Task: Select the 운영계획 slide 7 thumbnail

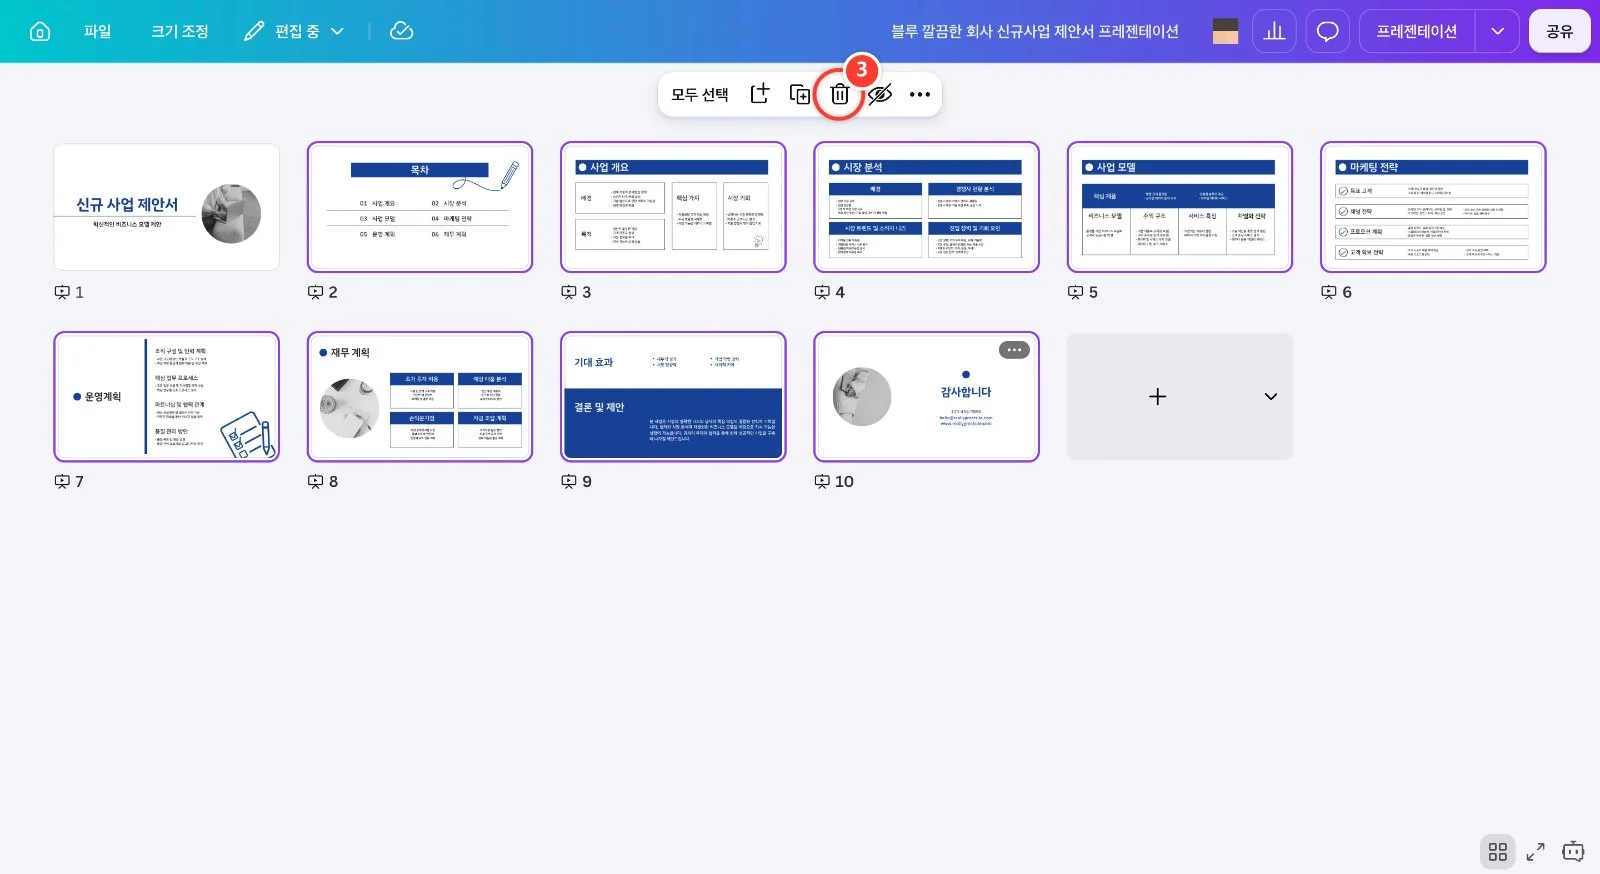Action: pos(166,397)
